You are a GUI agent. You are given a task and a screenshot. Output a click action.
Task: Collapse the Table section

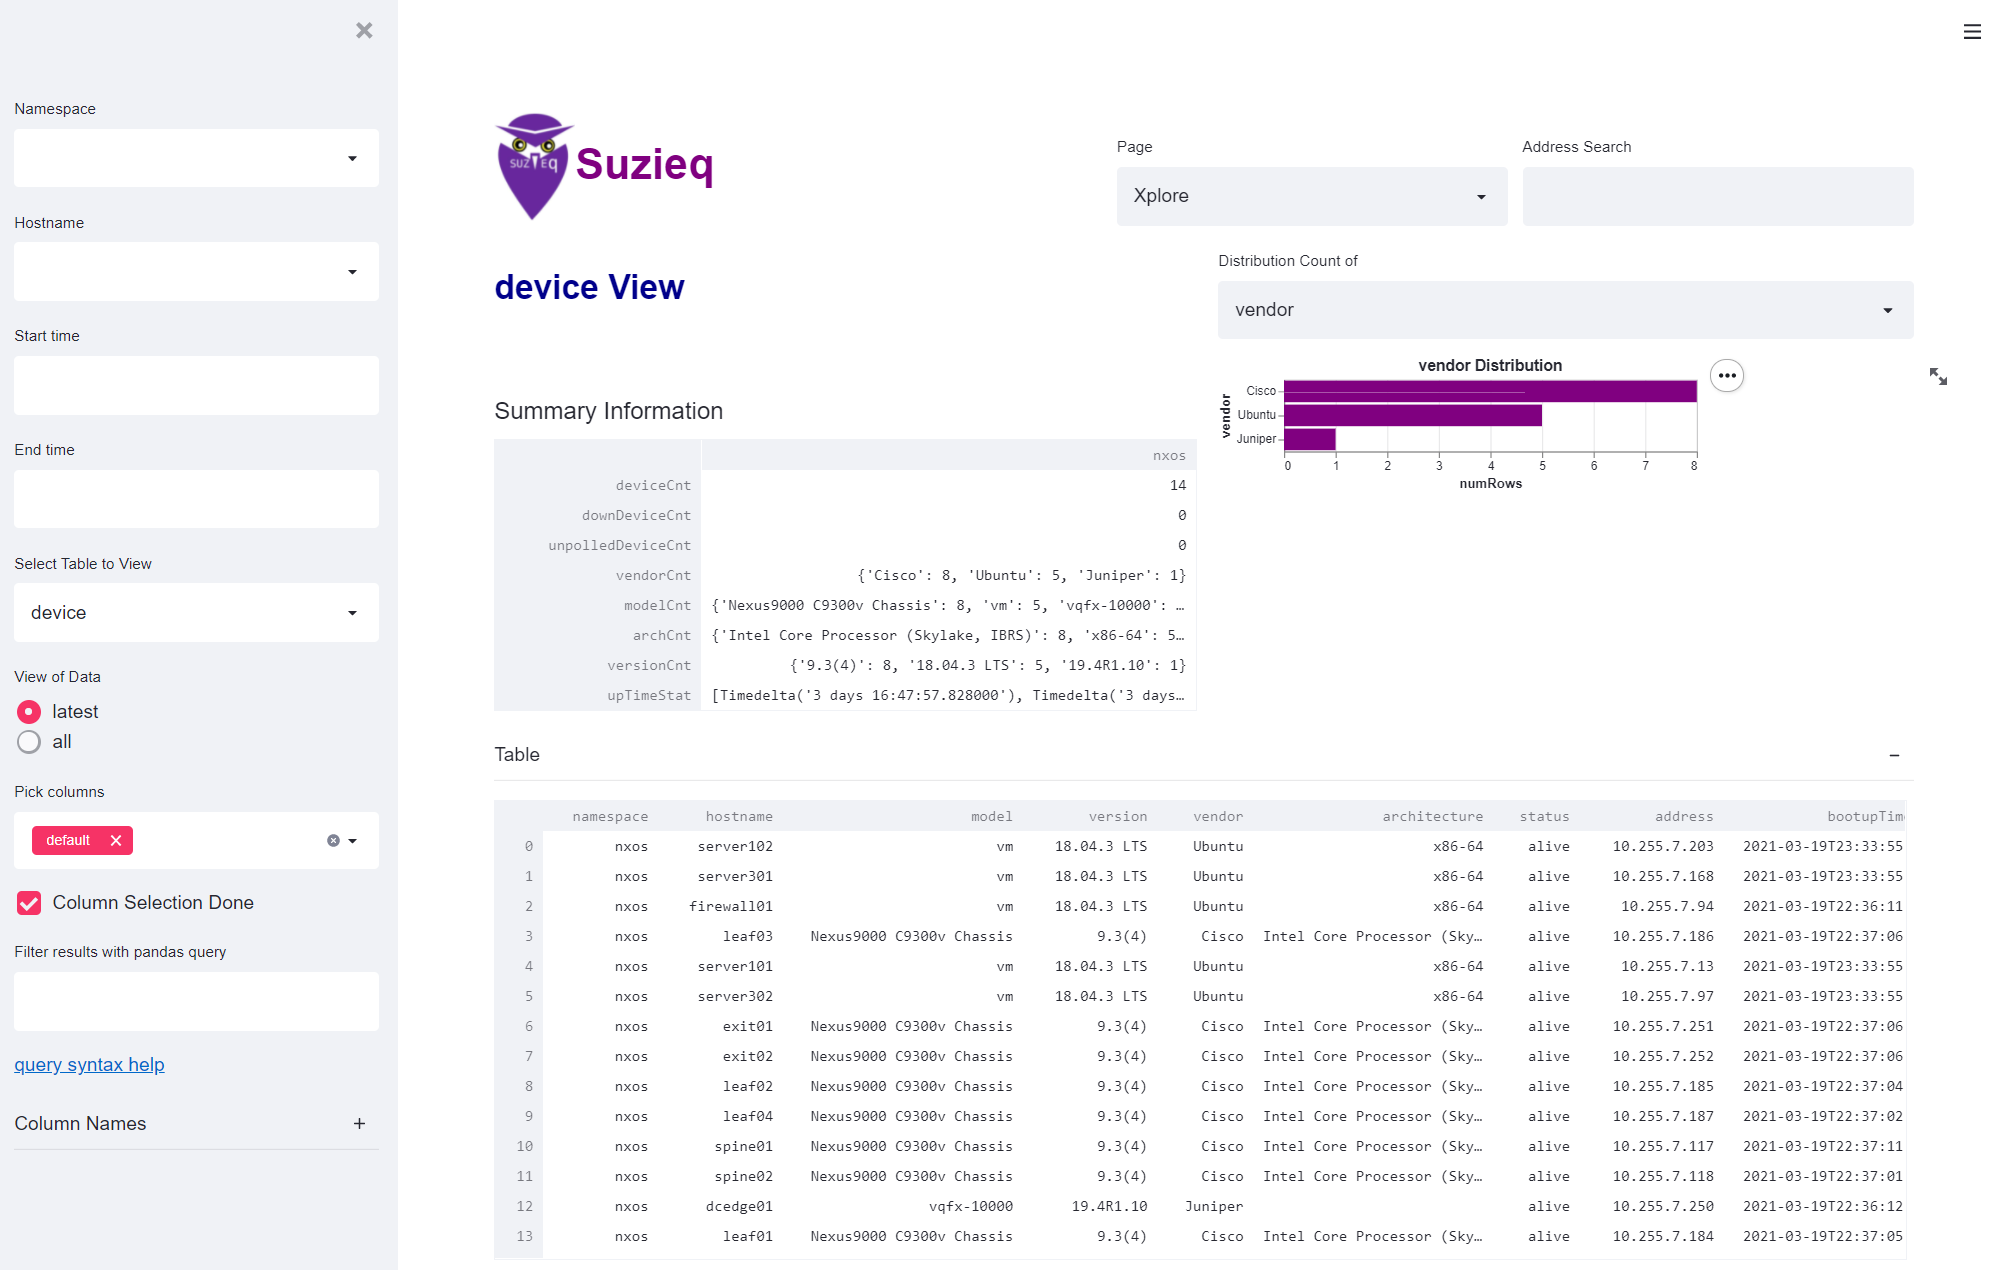pos(1894,756)
